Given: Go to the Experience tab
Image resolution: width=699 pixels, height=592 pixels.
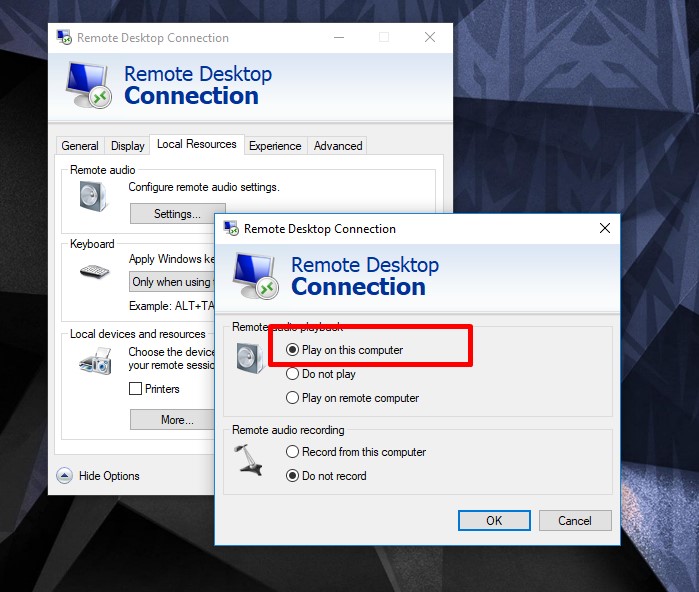Looking at the screenshot, I should [x=275, y=146].
